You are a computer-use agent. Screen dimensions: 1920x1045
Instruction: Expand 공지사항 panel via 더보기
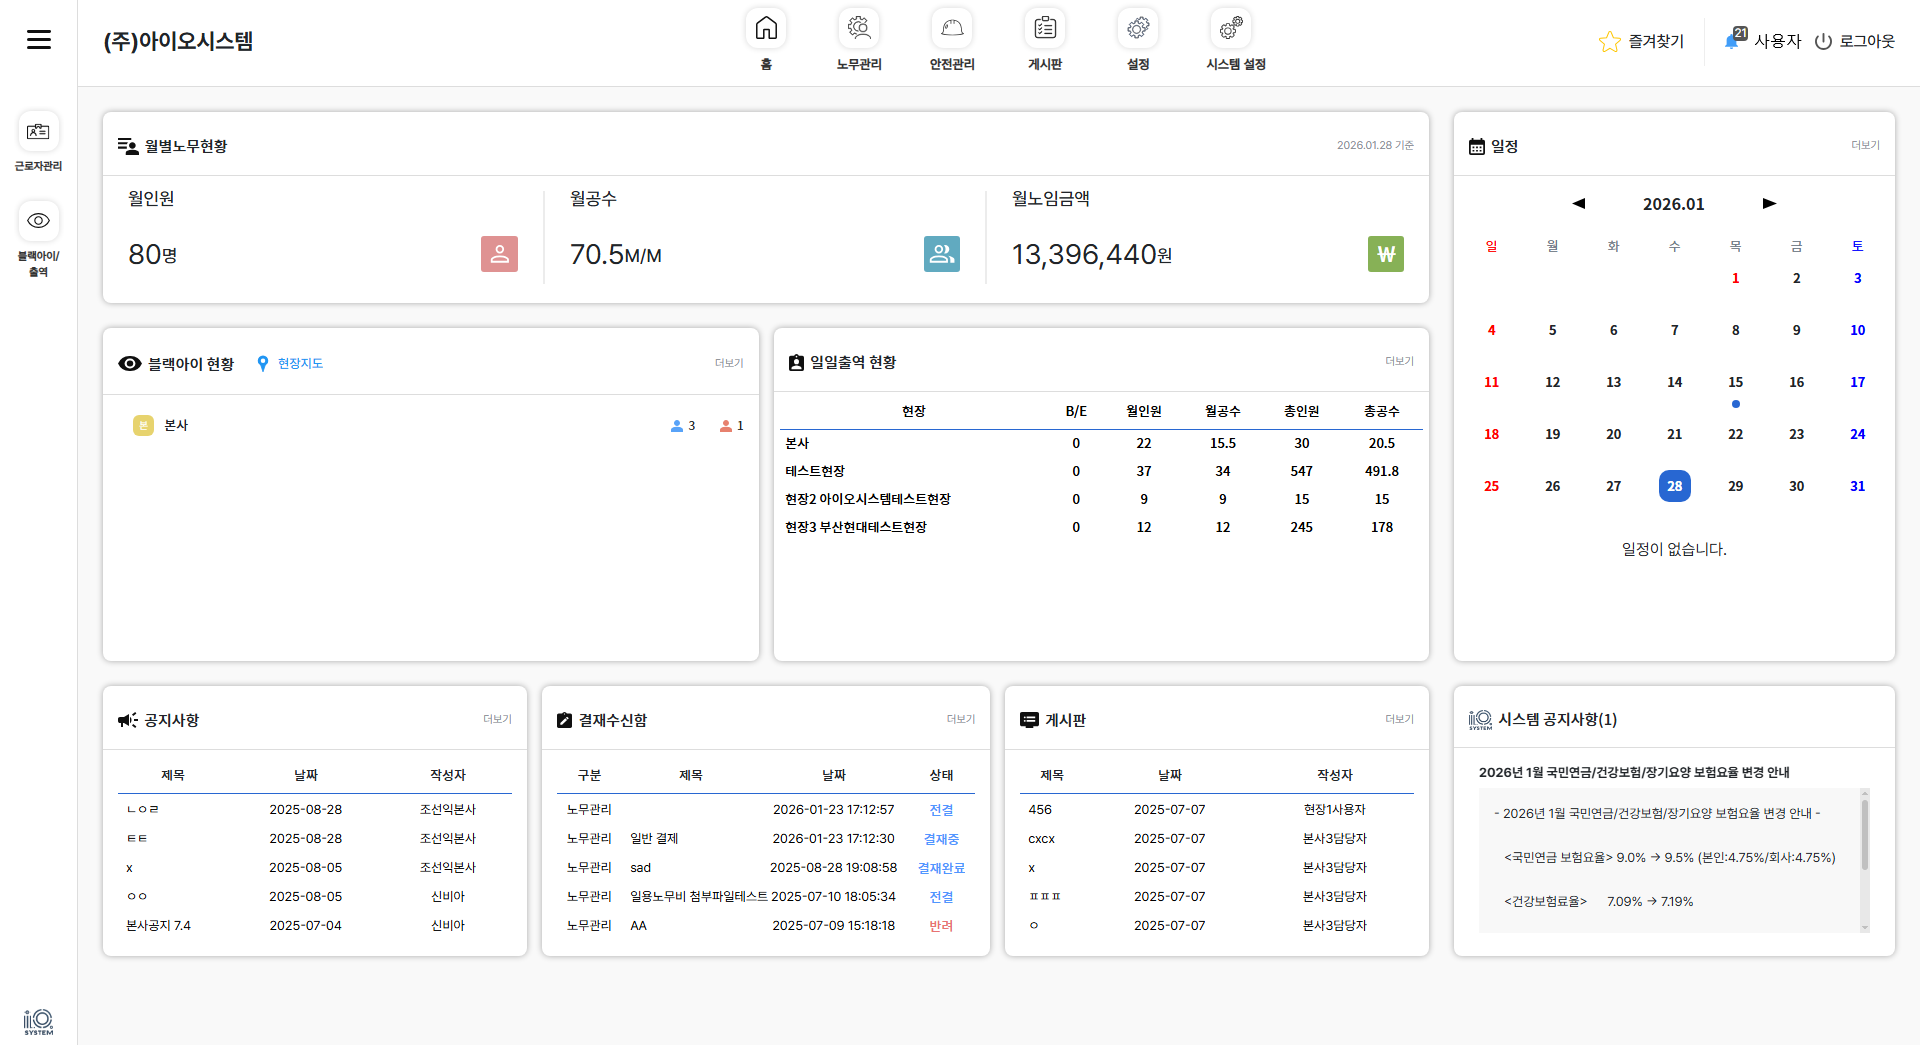pyautogui.click(x=497, y=719)
